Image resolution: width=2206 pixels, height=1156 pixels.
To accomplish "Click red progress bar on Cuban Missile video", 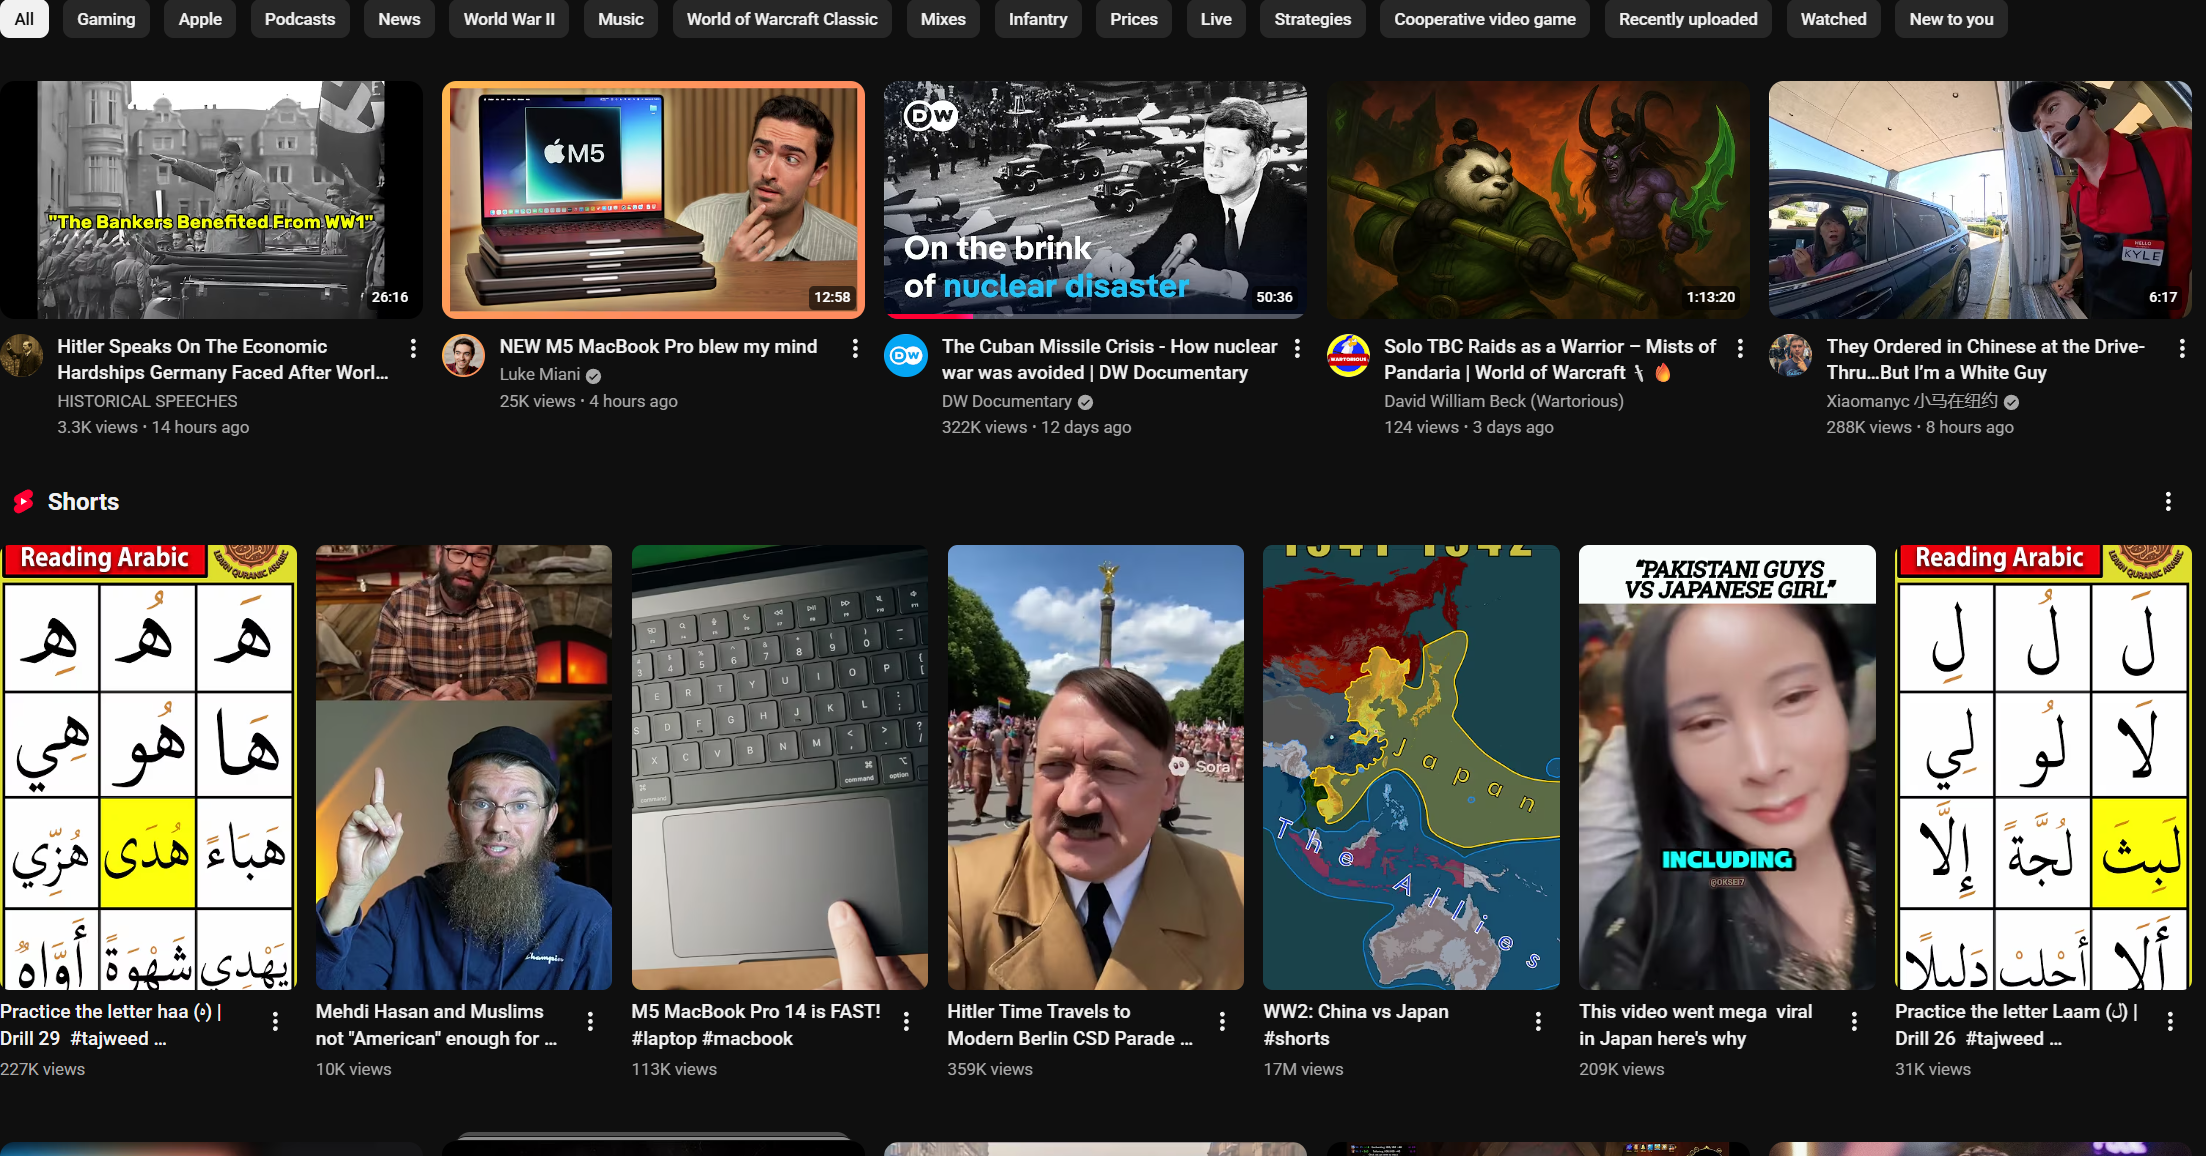I will click(930, 316).
